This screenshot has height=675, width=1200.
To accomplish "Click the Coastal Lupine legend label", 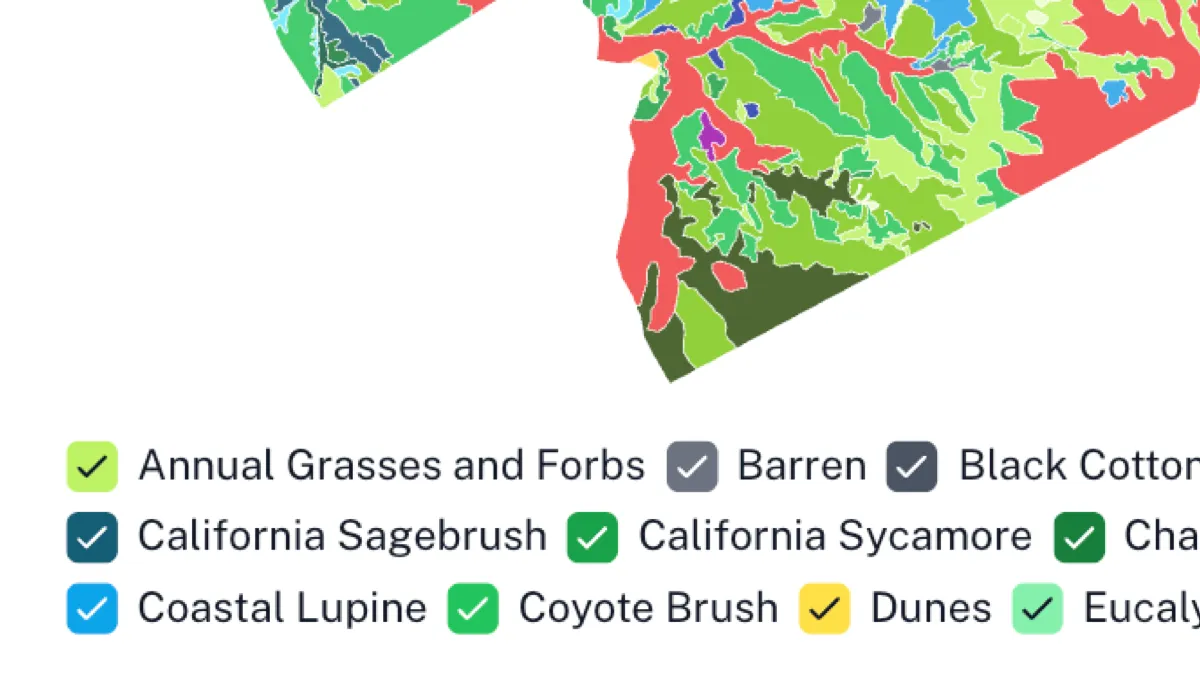I will click(x=282, y=608).
